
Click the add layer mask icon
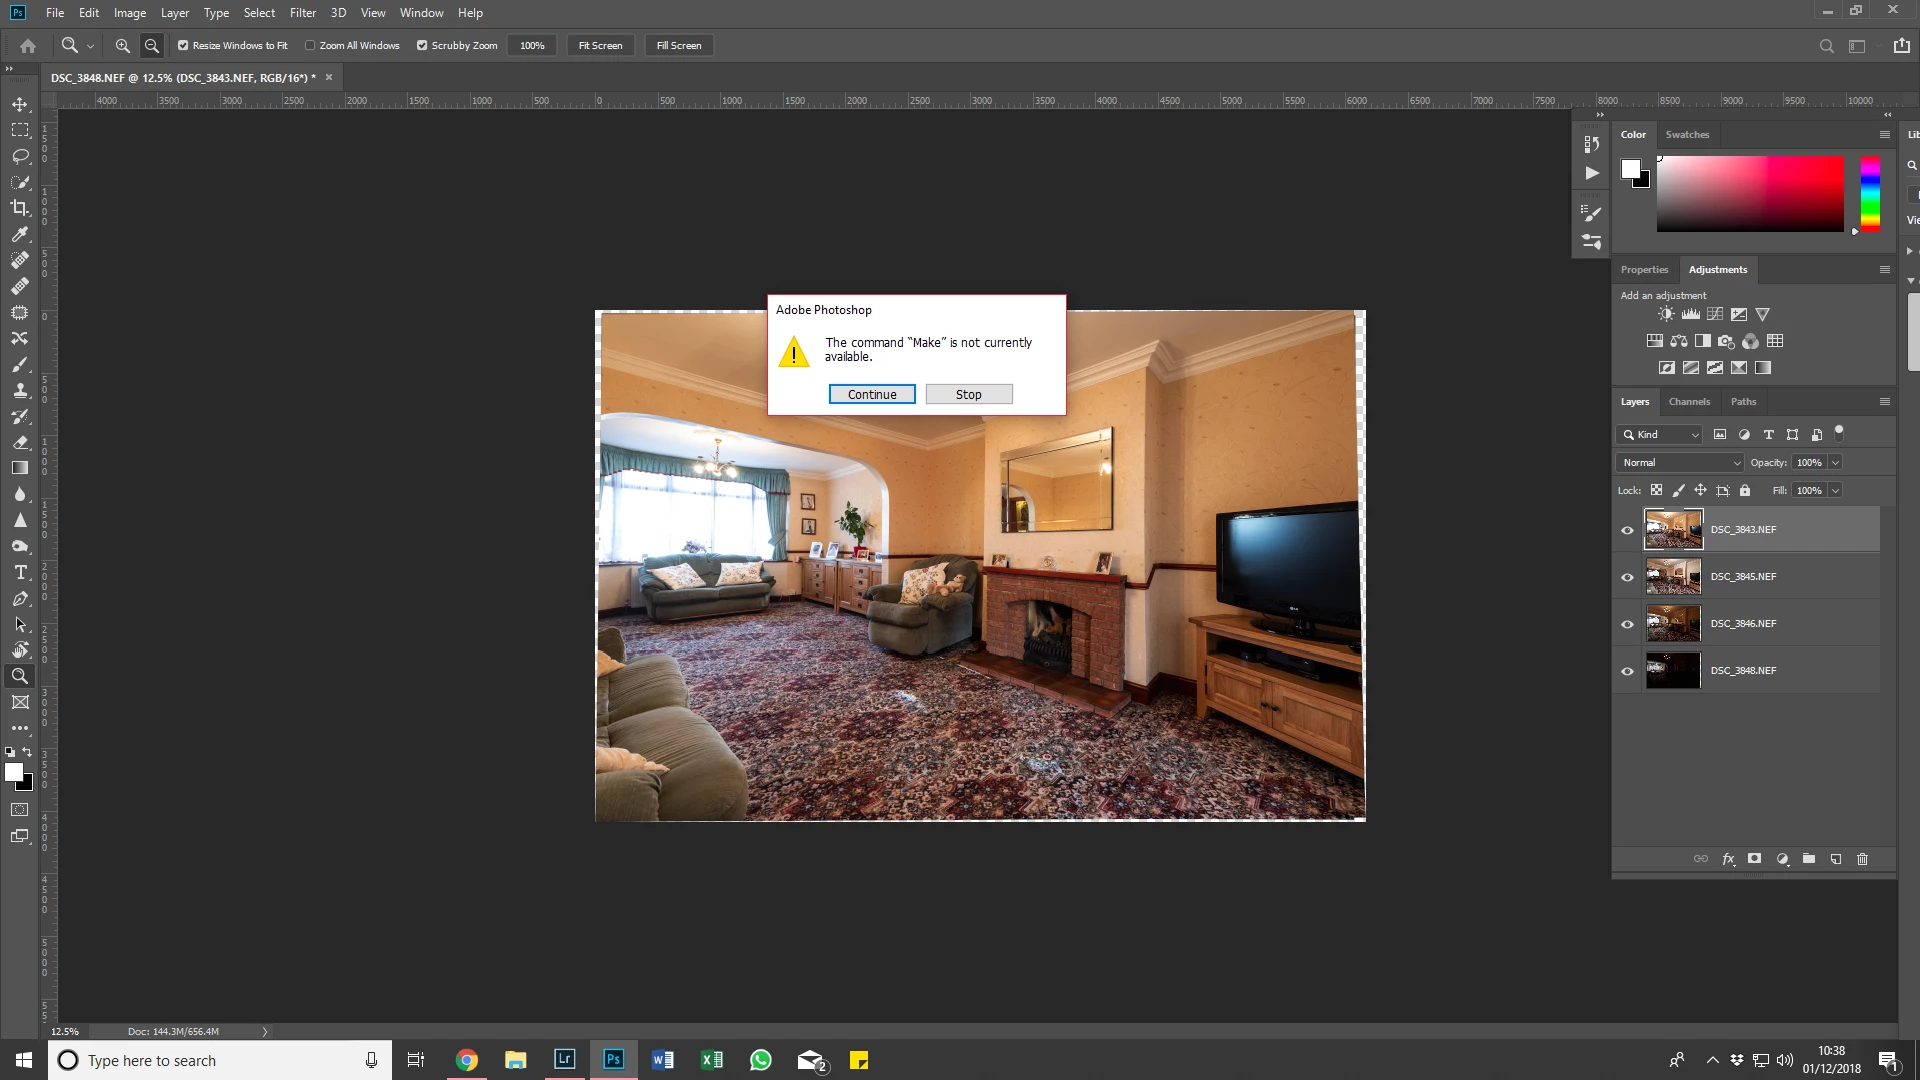tap(1754, 859)
